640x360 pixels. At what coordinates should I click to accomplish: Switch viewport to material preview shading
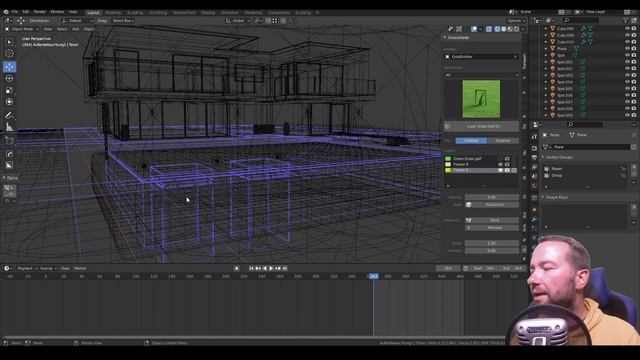pos(510,29)
